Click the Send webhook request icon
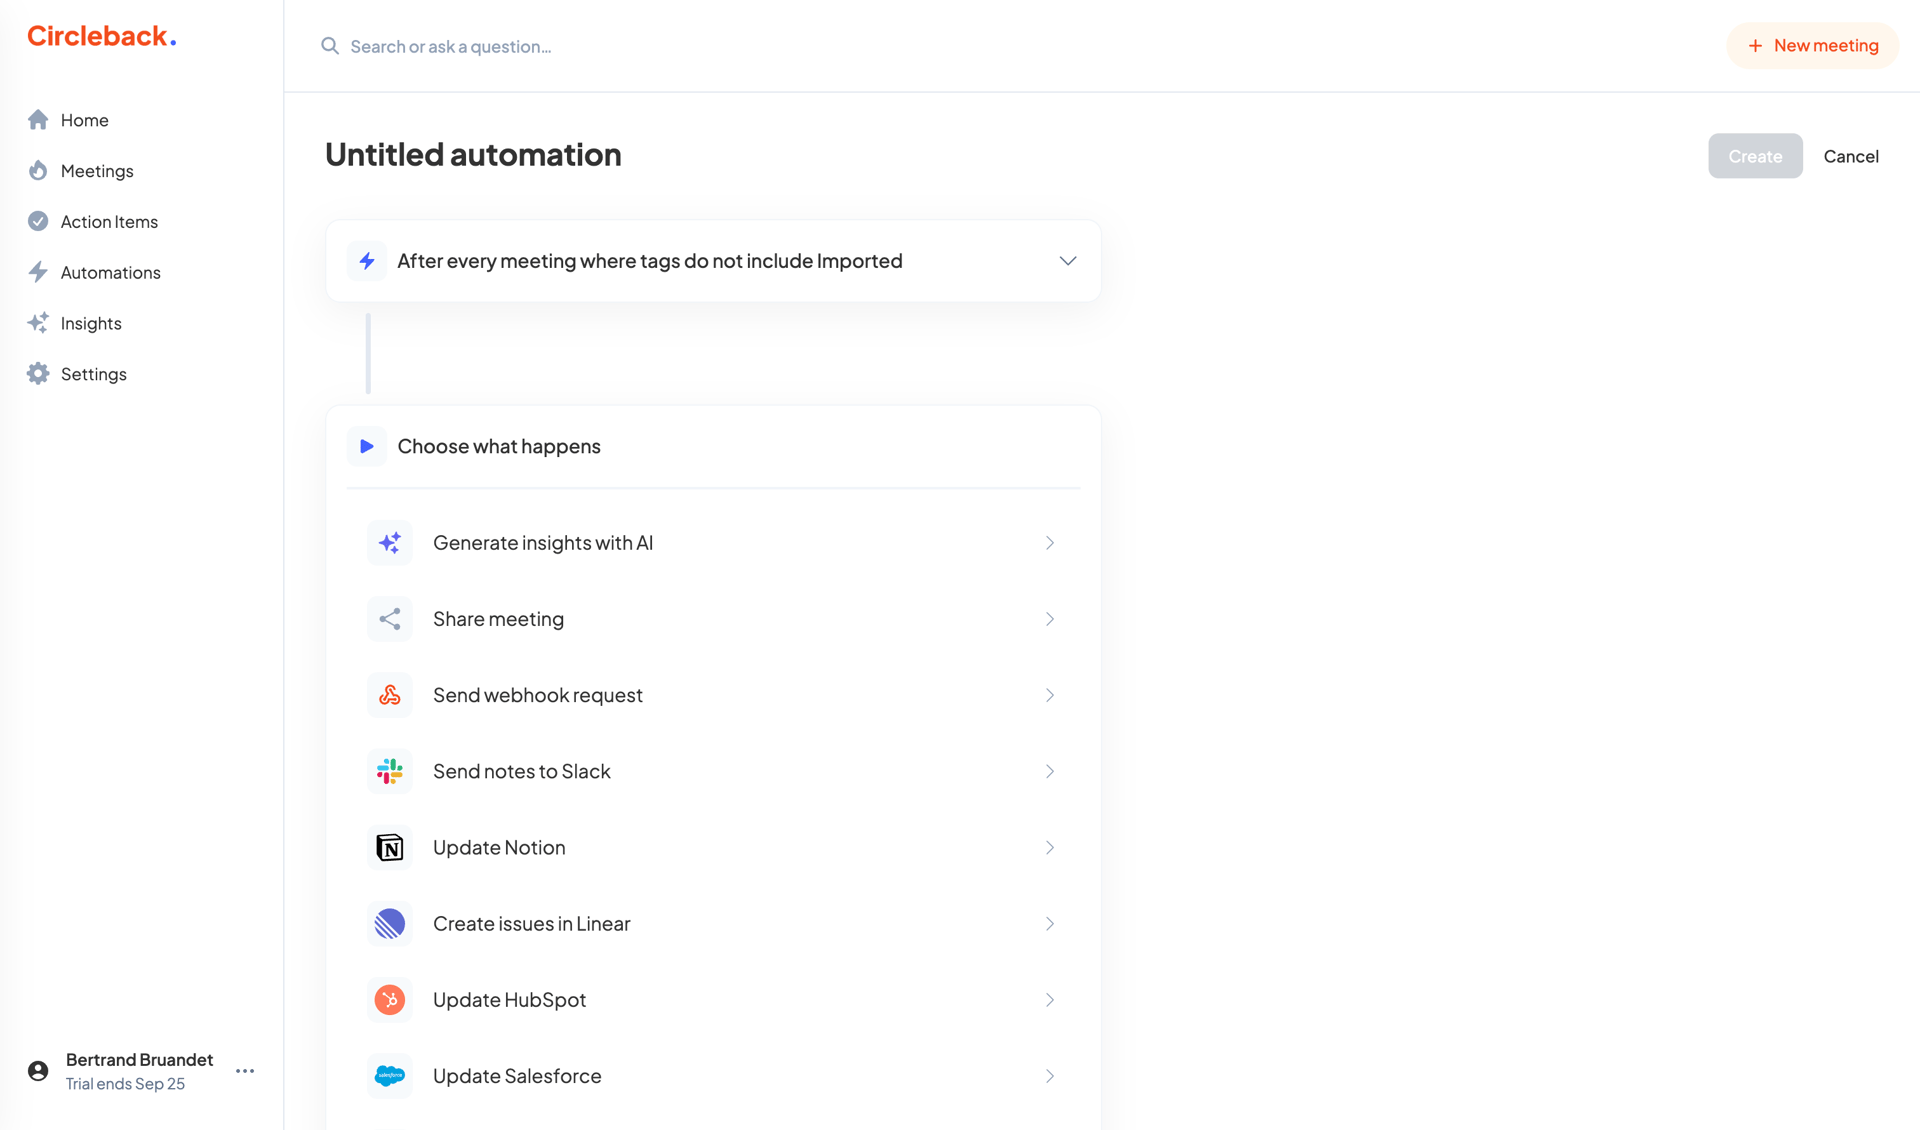 tap(390, 695)
